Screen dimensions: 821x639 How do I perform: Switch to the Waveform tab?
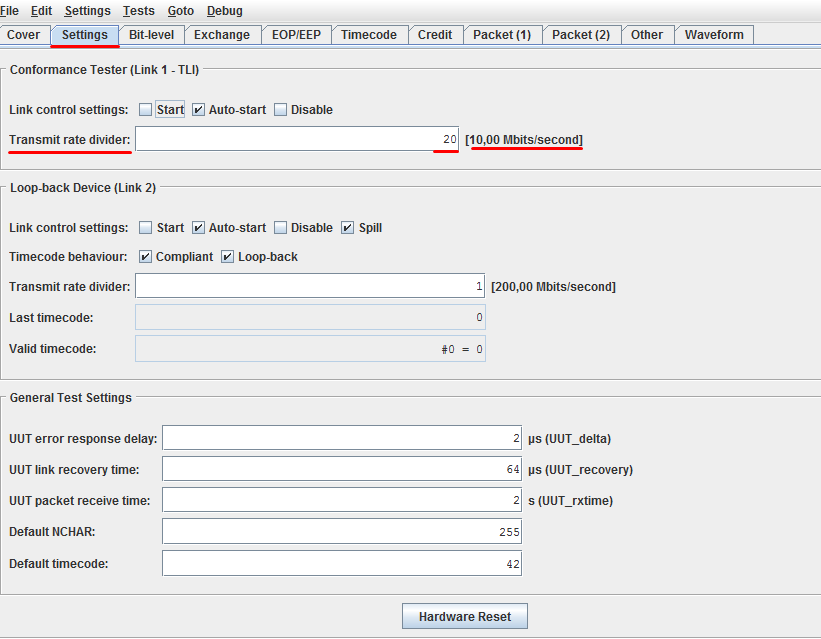[x=714, y=35]
